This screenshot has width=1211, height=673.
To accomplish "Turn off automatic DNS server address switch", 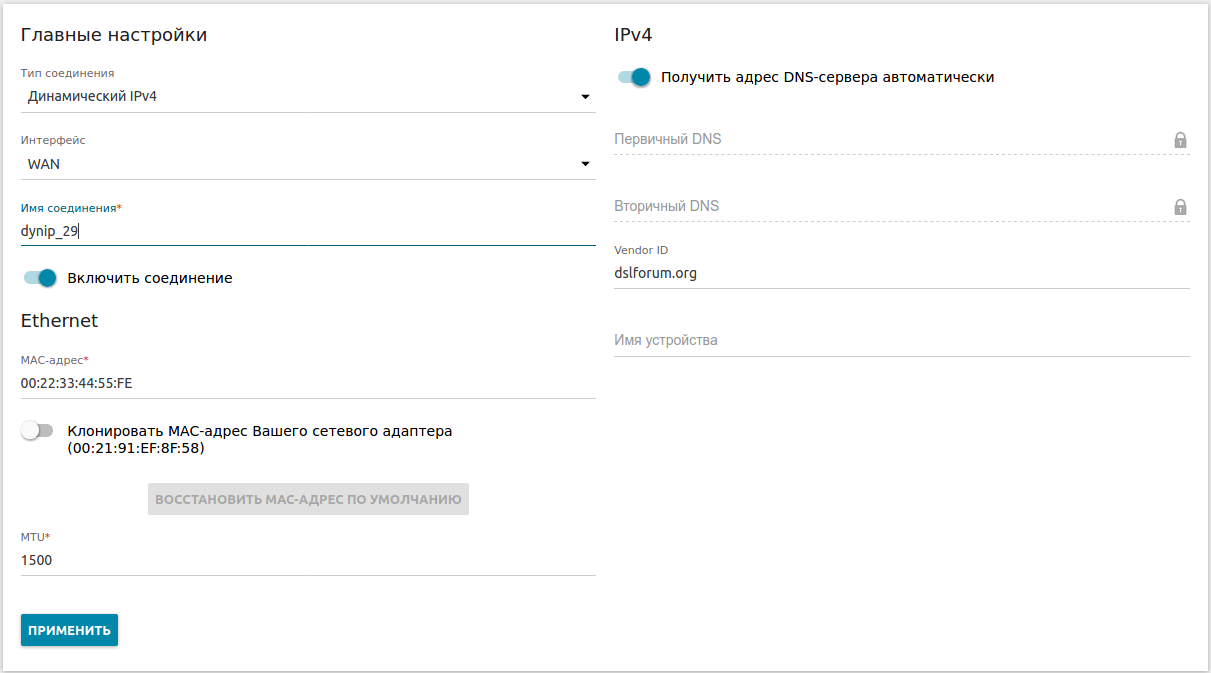I will [634, 77].
